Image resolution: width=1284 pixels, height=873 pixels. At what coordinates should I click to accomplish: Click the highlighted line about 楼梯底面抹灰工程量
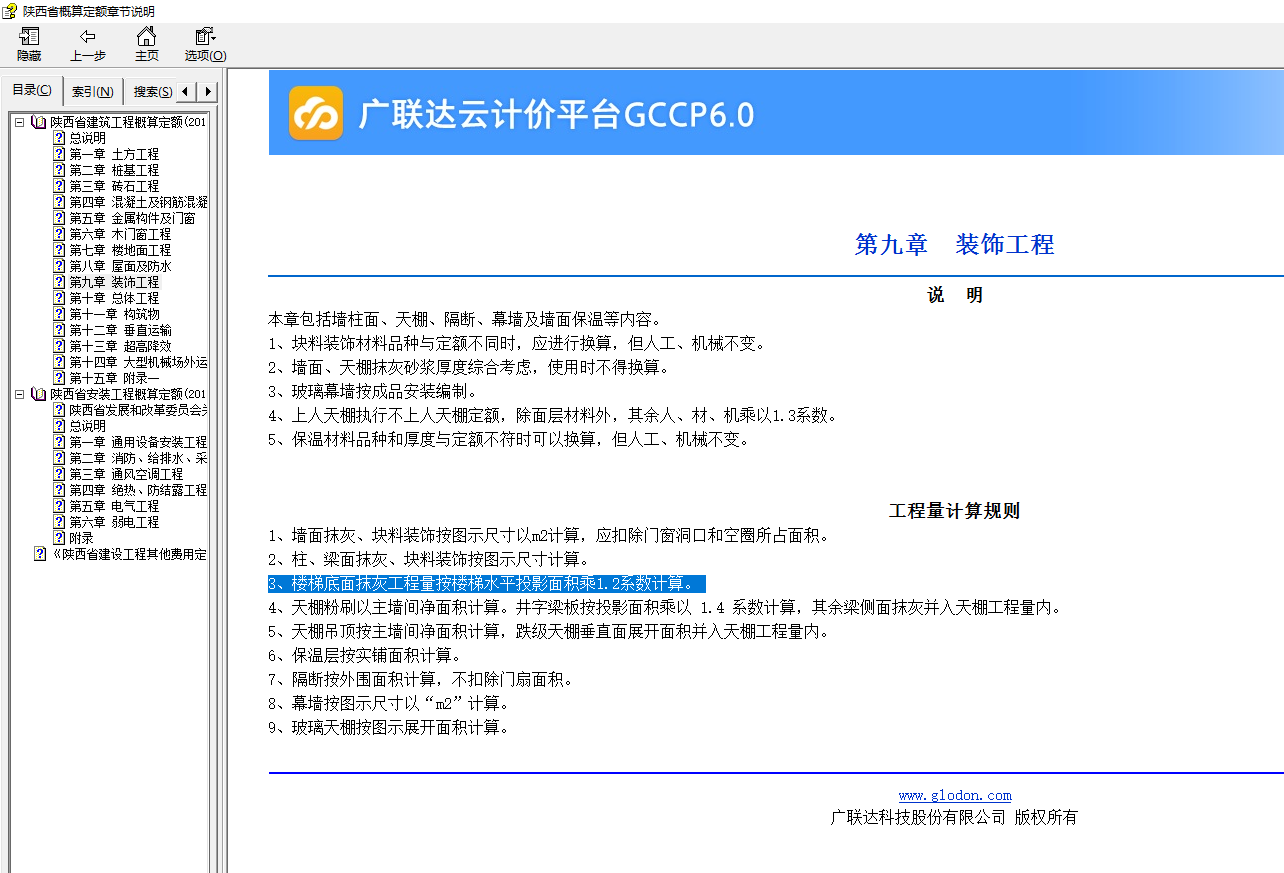486,583
